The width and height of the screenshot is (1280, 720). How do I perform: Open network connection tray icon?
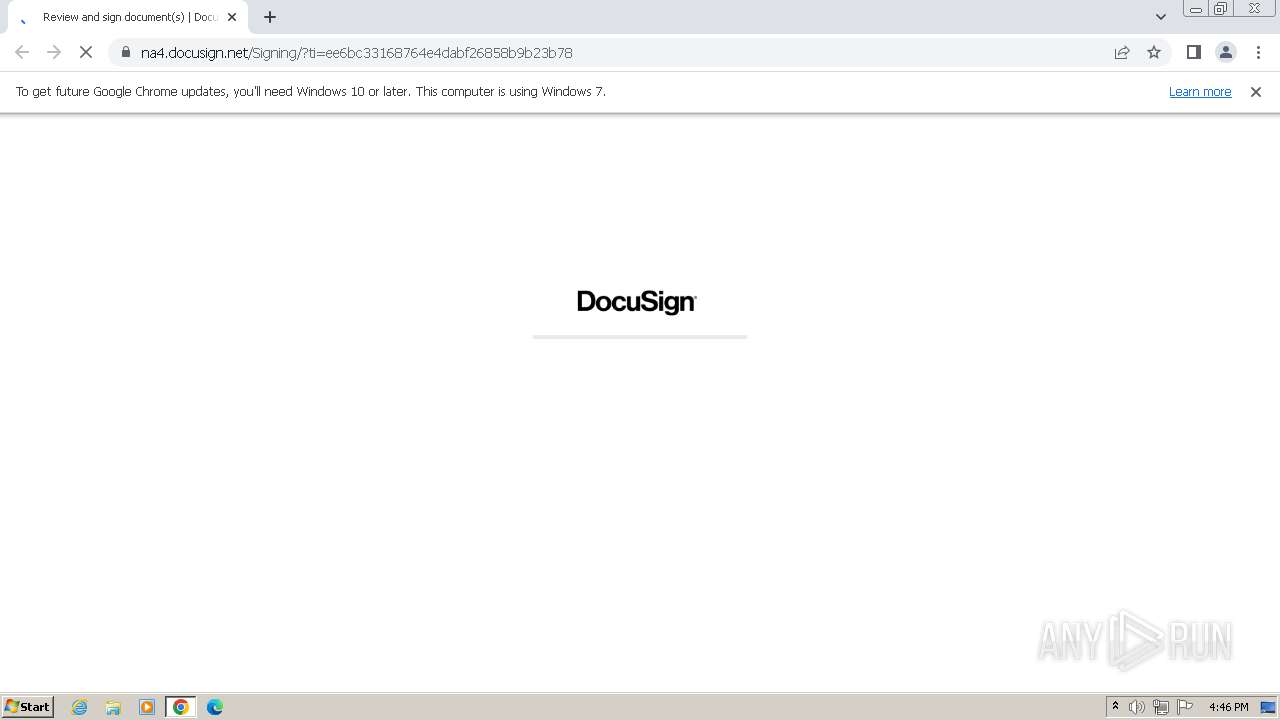pyautogui.click(x=1161, y=707)
